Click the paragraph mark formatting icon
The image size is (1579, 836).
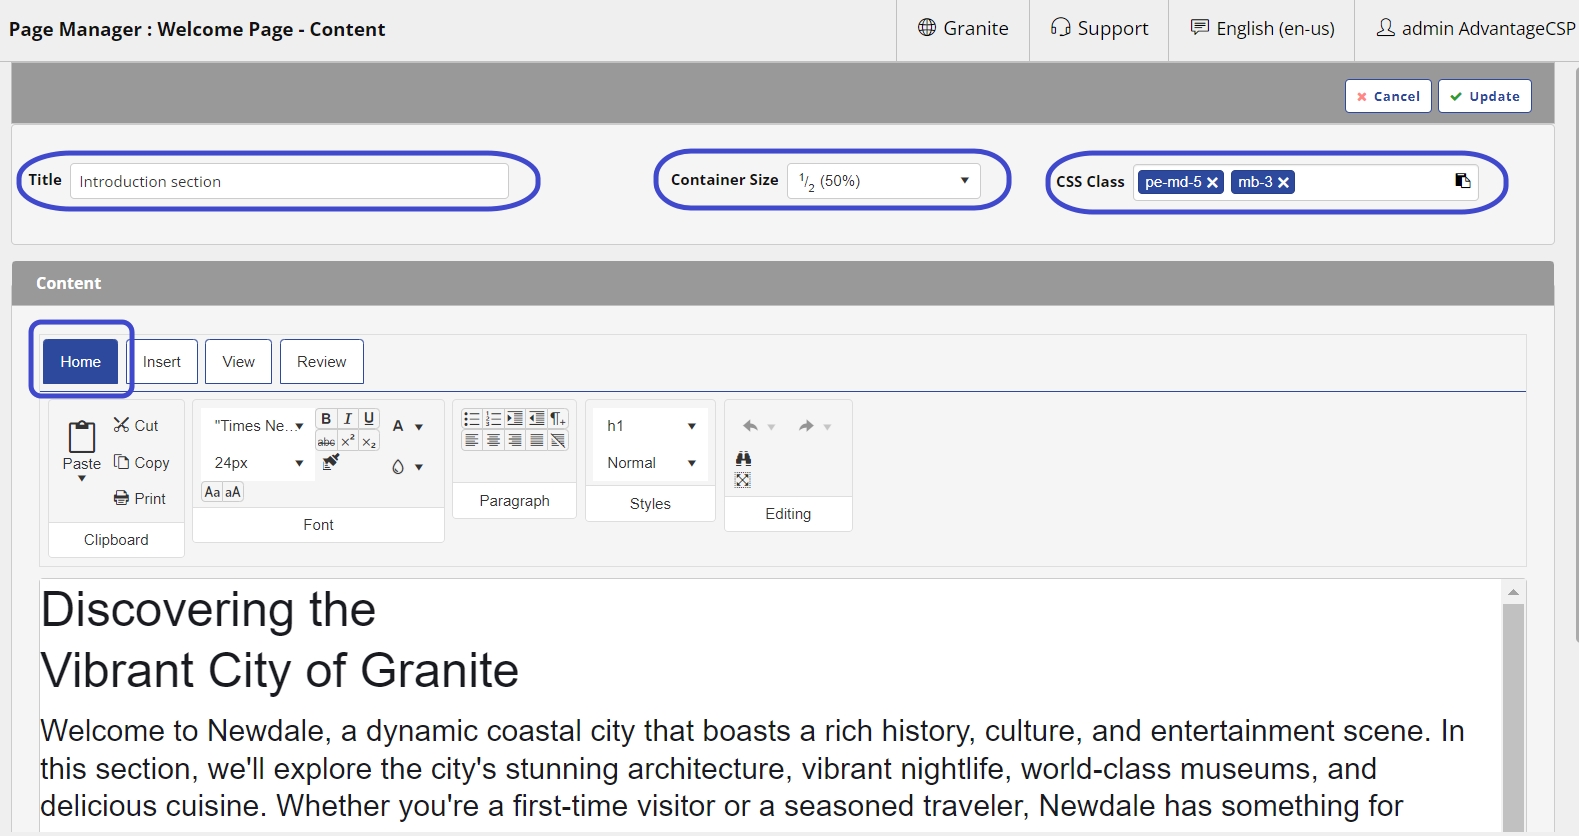tap(558, 419)
